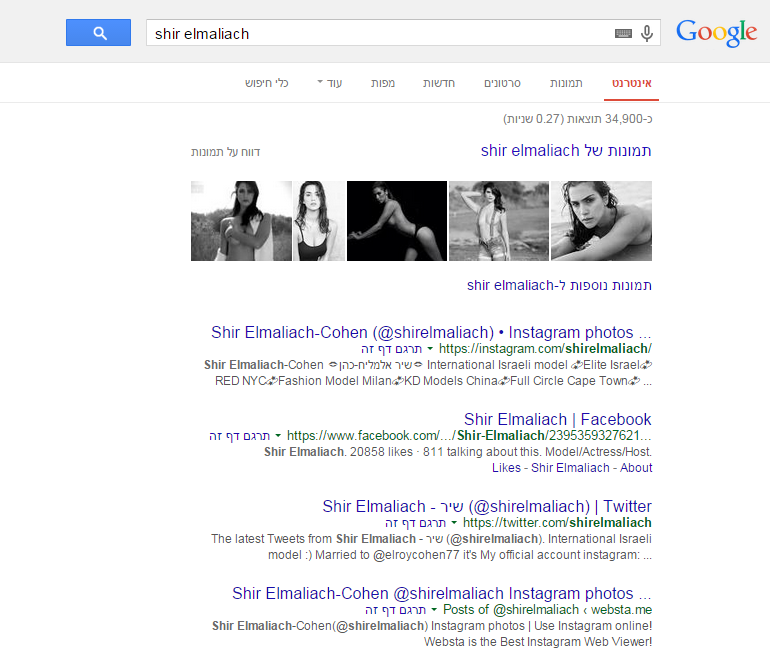
Task: Open the middle dark-background image thumbnail
Action: click(396, 221)
